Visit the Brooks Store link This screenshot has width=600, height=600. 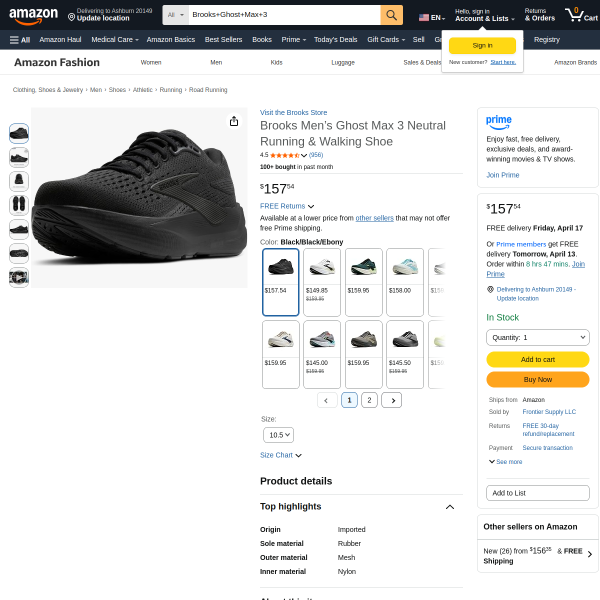click(293, 112)
